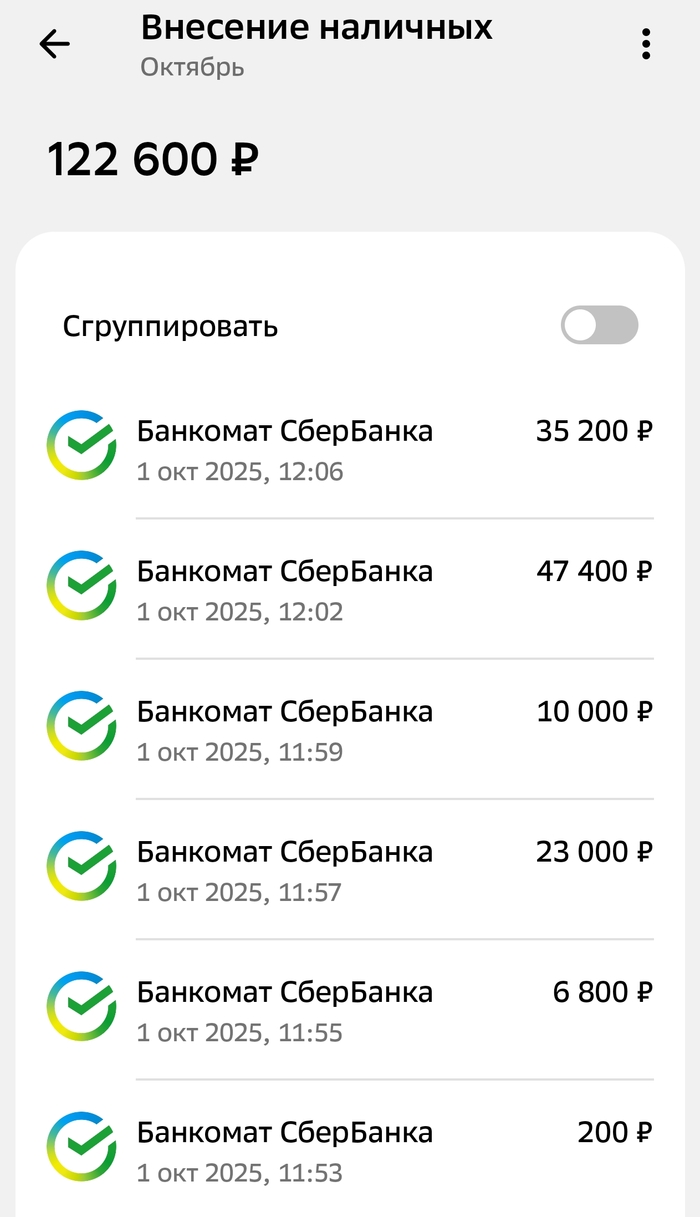Open the three-dot overflow menu

[646, 44]
